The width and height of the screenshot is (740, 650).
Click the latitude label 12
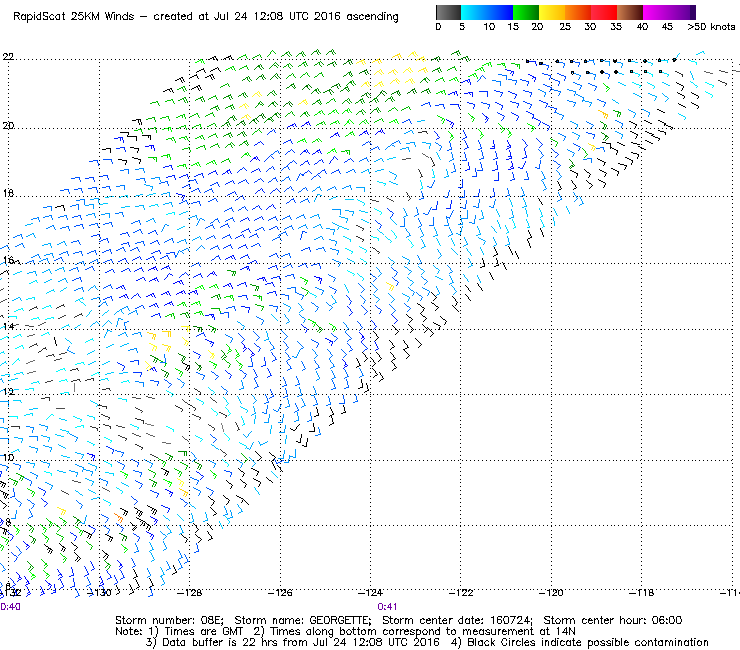(x=8, y=392)
